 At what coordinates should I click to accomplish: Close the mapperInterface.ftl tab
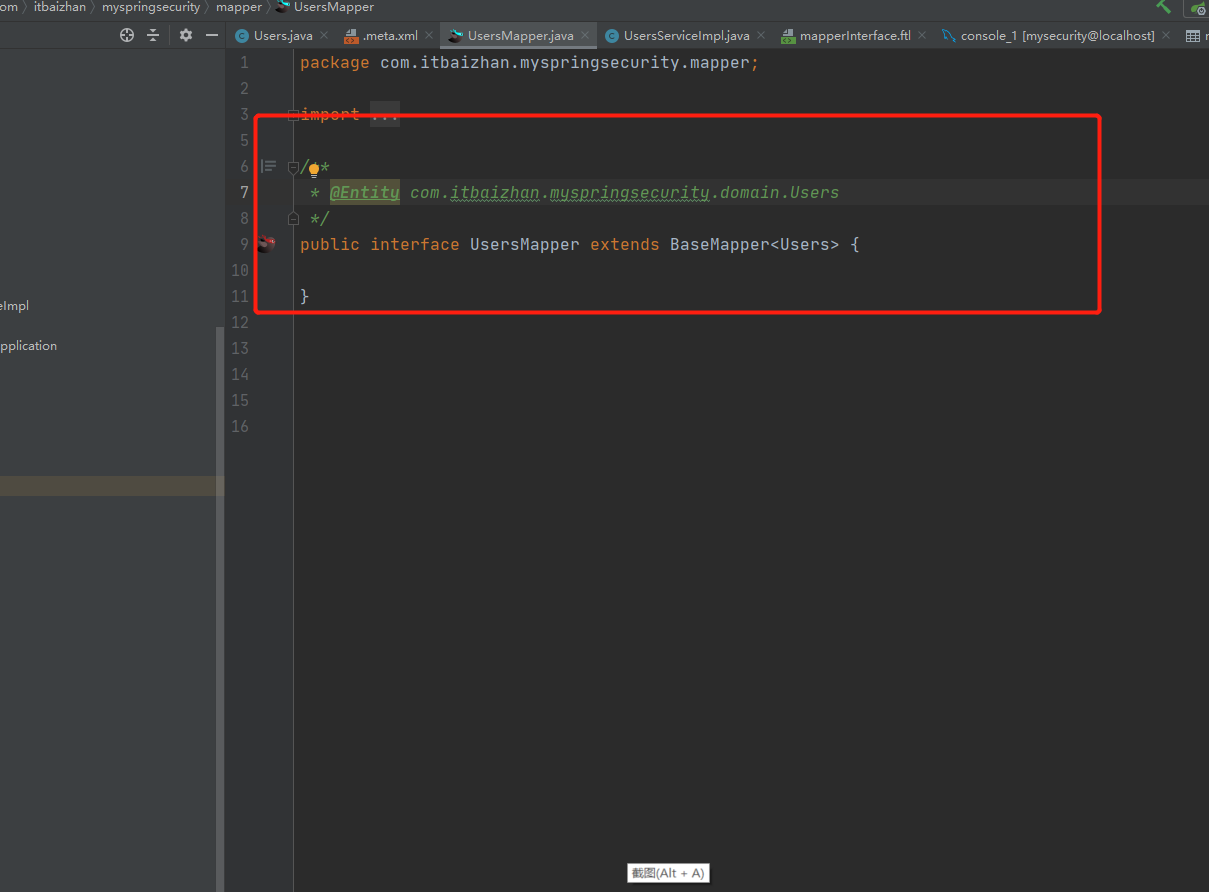pos(922,35)
